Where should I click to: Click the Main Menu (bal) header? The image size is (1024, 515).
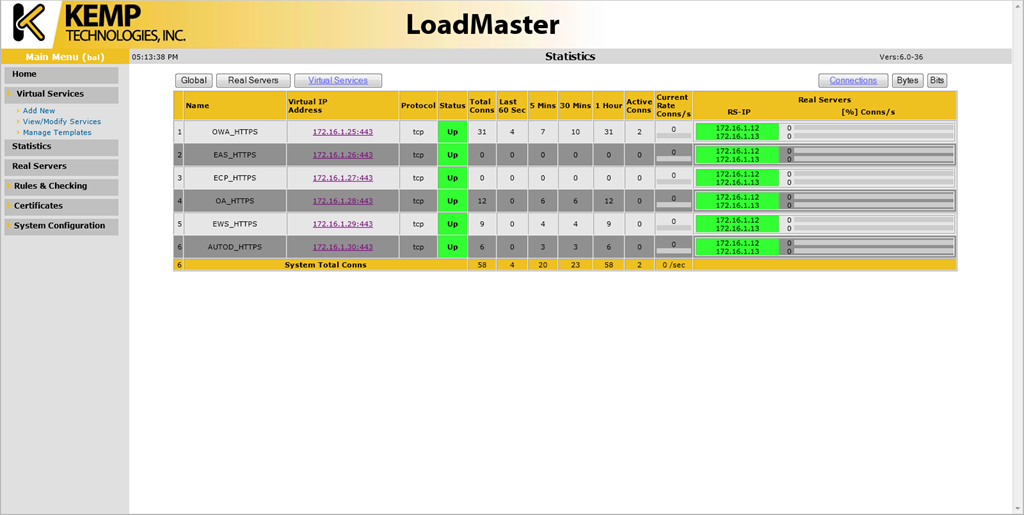click(65, 57)
